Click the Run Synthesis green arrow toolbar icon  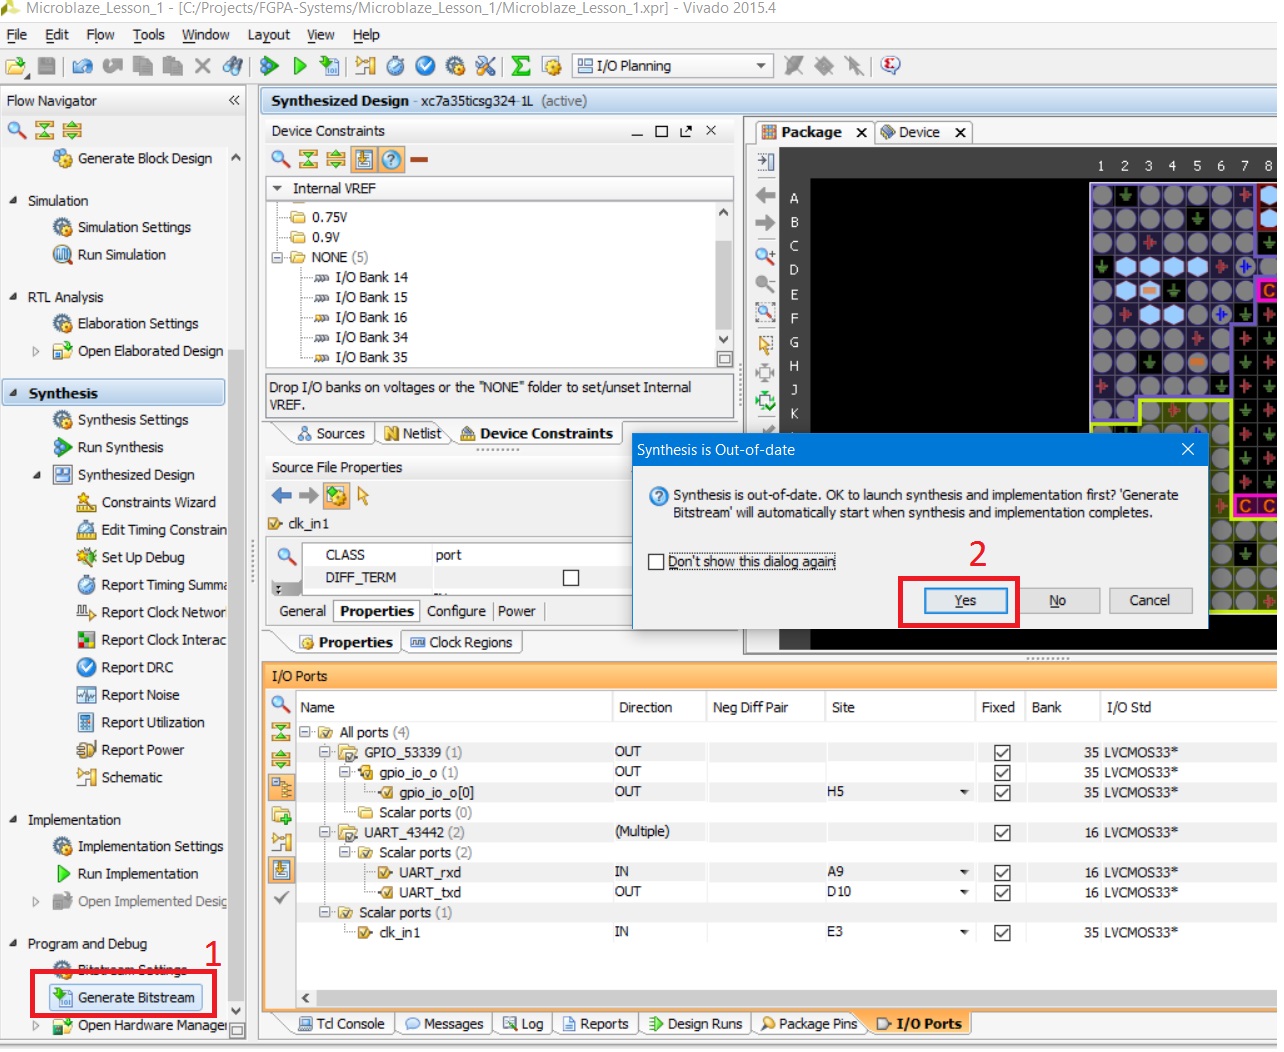[x=299, y=66]
